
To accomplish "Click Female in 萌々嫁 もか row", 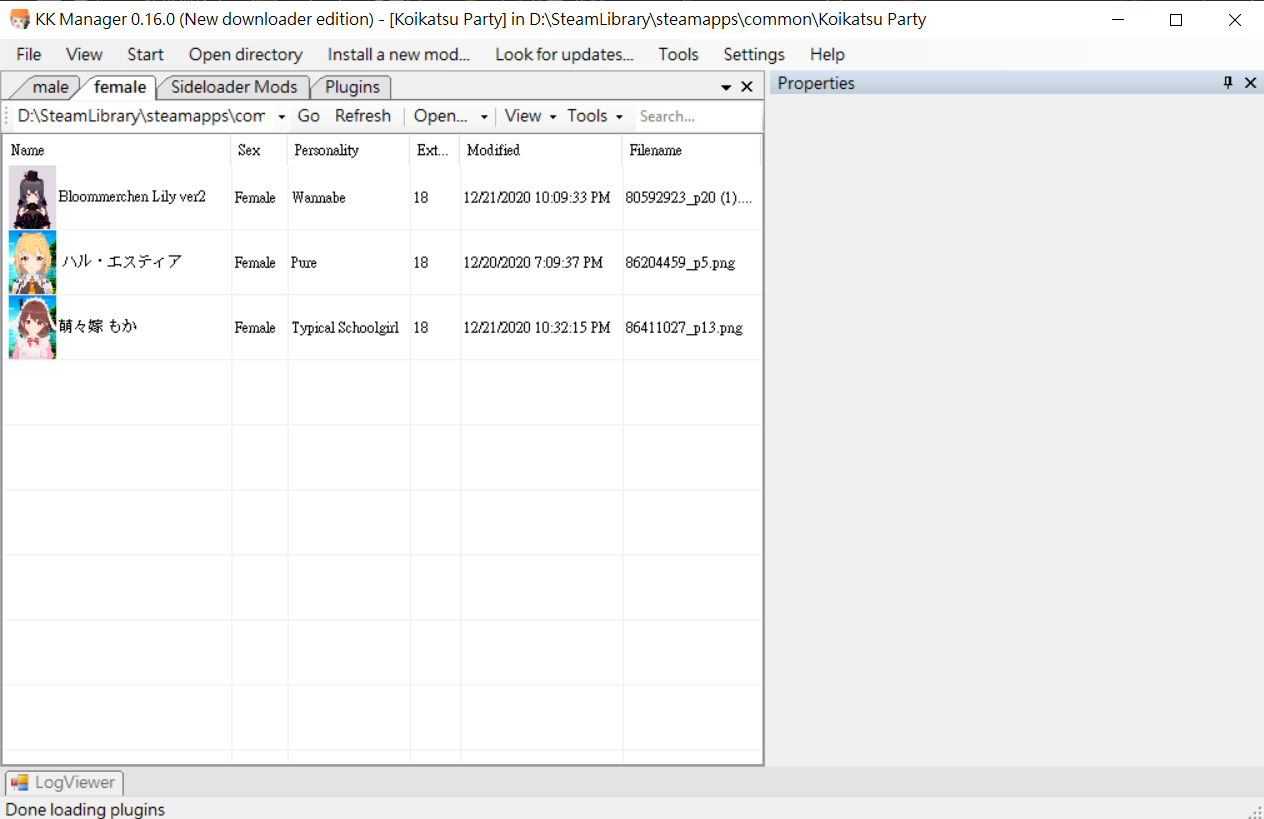I will 255,328.
